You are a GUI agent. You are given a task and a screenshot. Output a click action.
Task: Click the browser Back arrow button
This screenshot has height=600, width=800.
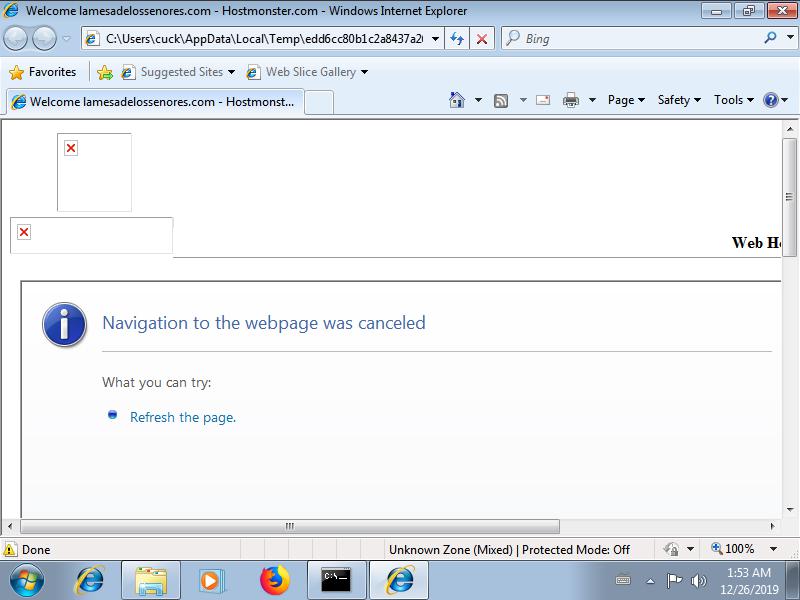pos(15,39)
